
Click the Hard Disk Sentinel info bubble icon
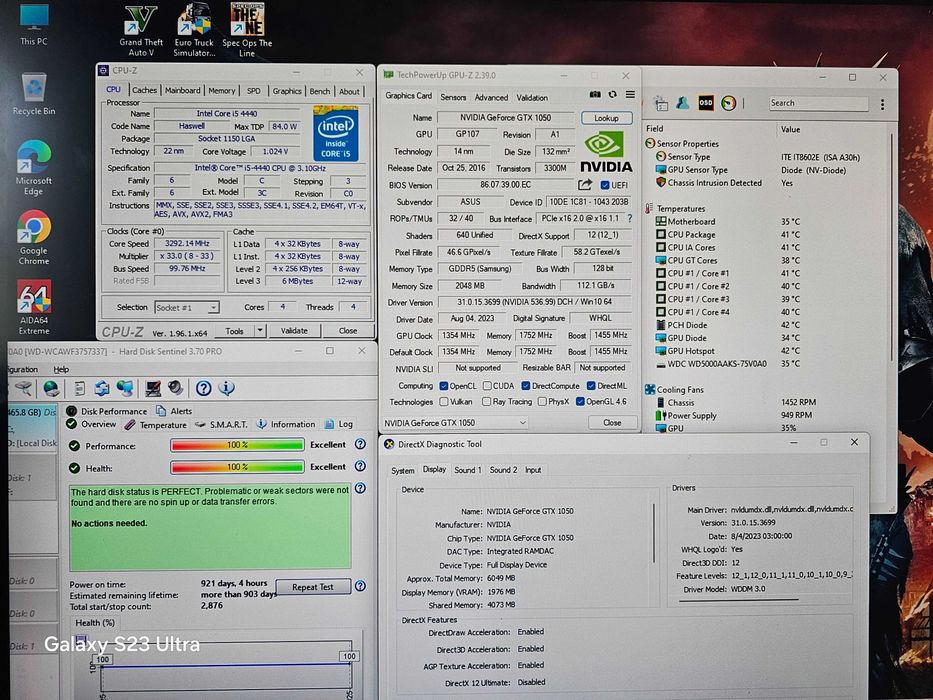[226, 389]
